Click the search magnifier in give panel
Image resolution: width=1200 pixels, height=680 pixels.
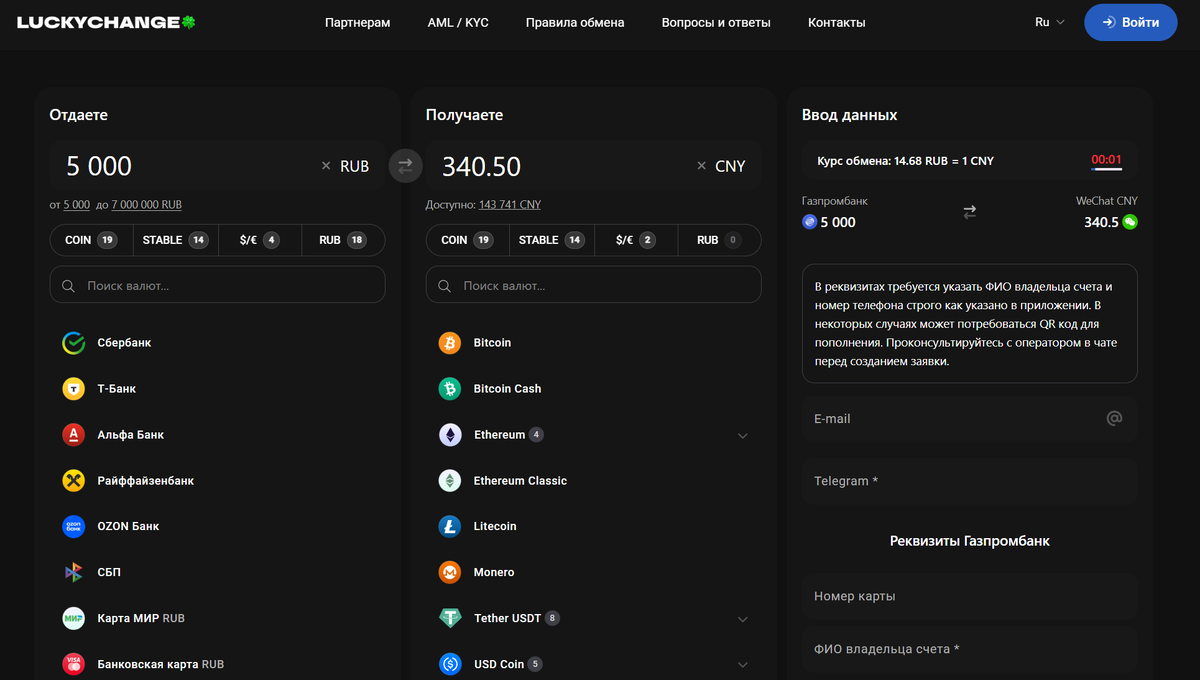pos(69,286)
